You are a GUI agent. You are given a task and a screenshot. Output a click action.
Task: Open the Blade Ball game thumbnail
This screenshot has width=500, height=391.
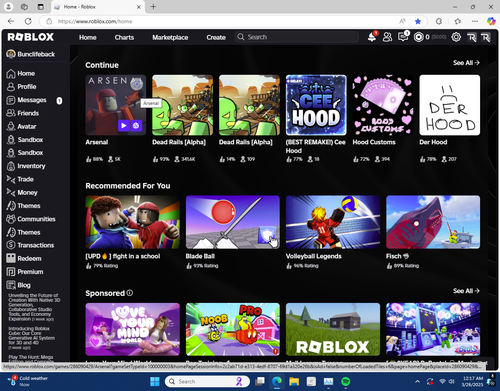(x=233, y=222)
